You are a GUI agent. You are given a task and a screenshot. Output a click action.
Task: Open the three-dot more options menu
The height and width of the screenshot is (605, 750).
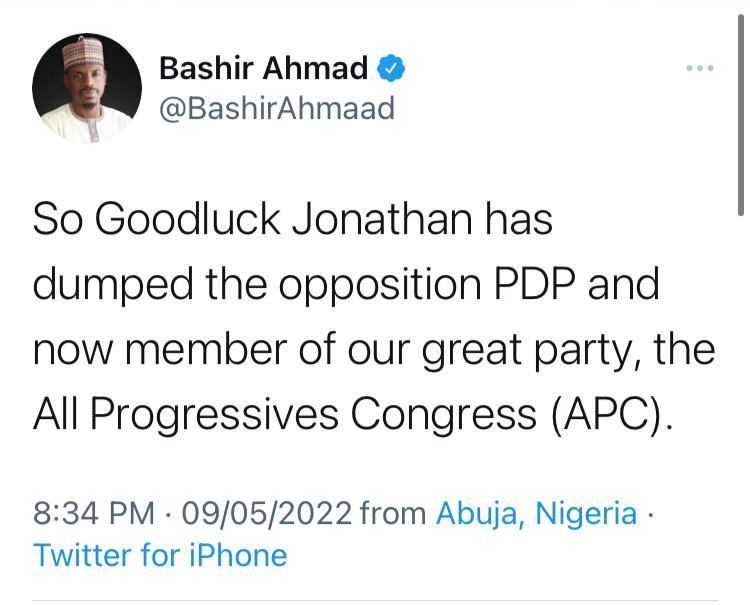[x=700, y=69]
